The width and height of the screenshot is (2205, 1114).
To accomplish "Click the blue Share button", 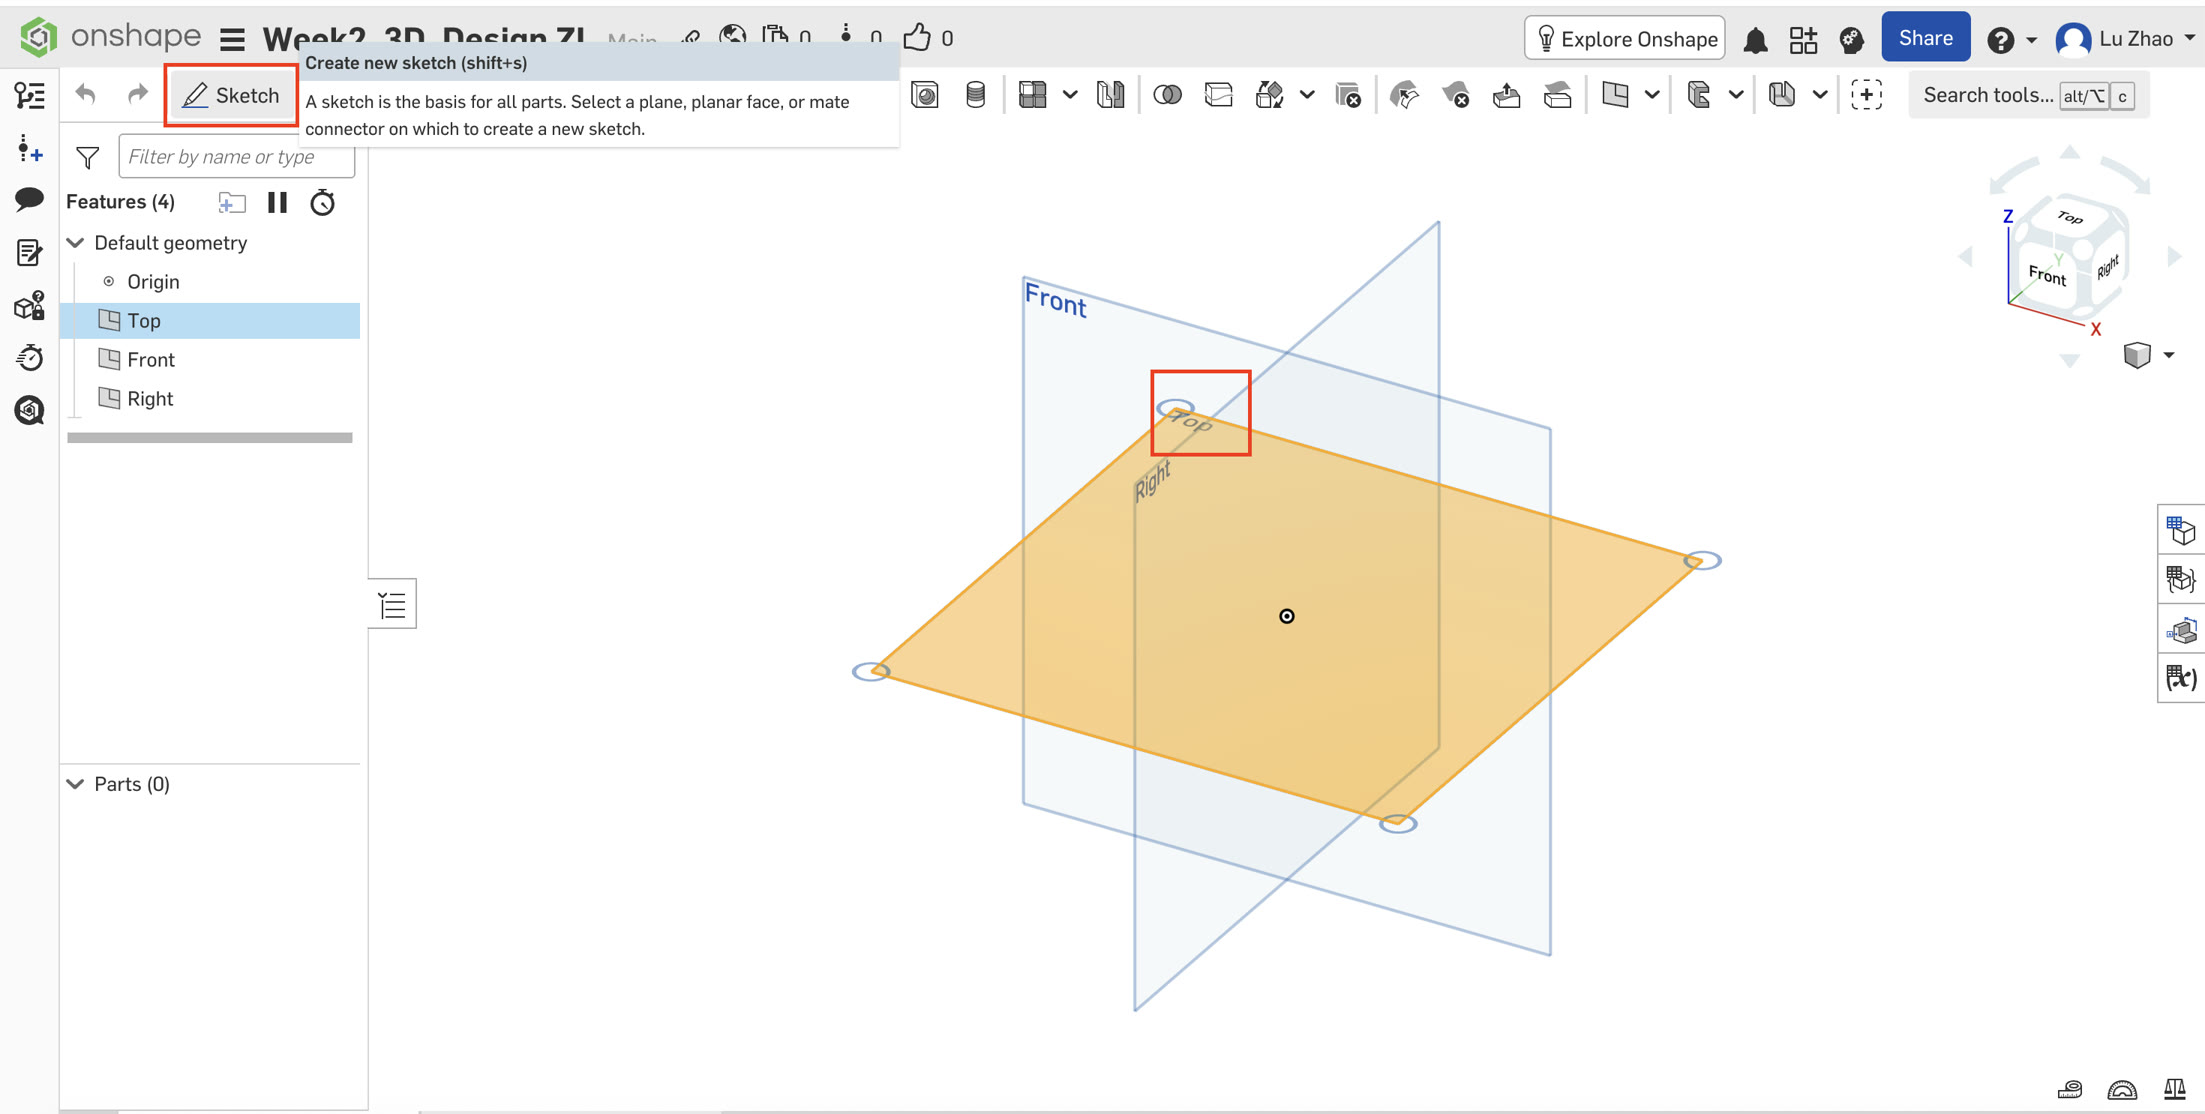I will click(x=1925, y=38).
